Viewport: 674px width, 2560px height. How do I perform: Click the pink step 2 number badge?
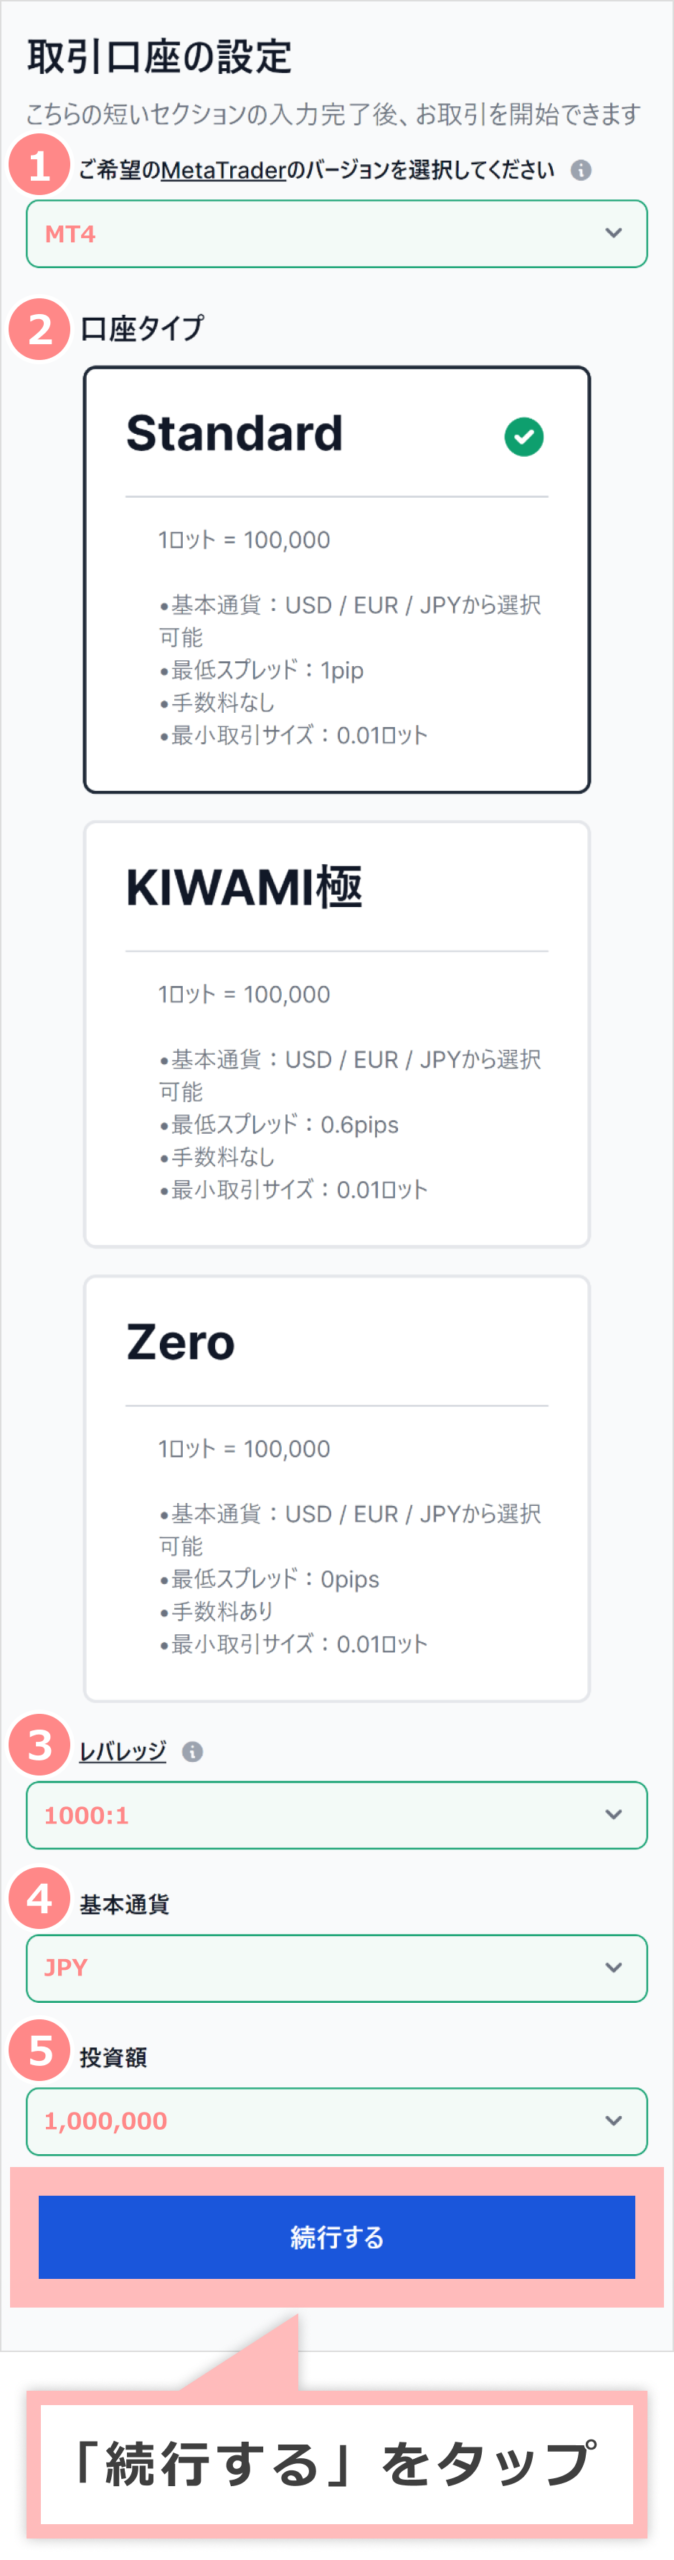pyautogui.click(x=39, y=329)
